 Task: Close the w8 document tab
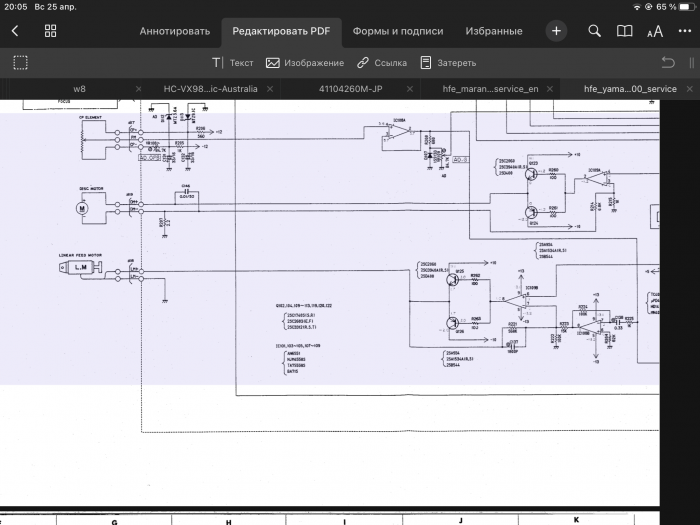click(138, 89)
